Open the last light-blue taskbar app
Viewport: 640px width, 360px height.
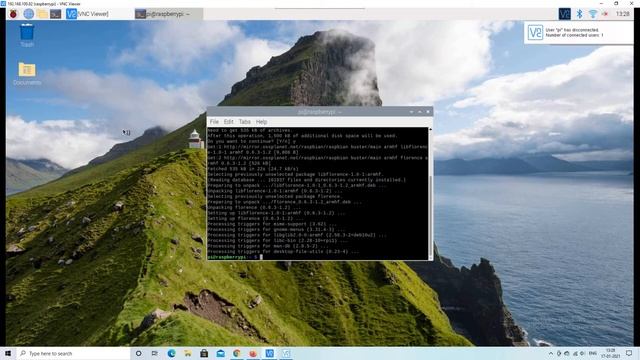286,353
